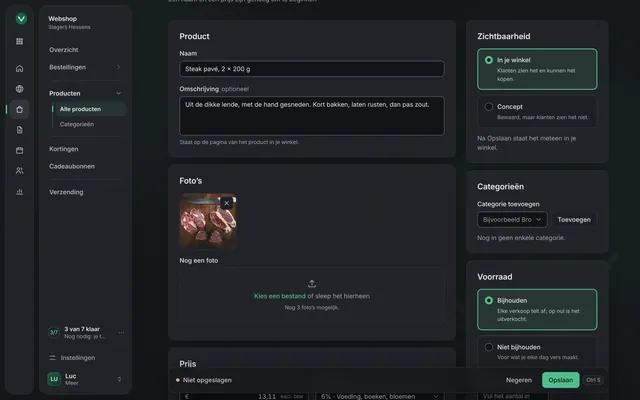Open the globe website icon in rail
640x400 pixels.
tap(19, 89)
